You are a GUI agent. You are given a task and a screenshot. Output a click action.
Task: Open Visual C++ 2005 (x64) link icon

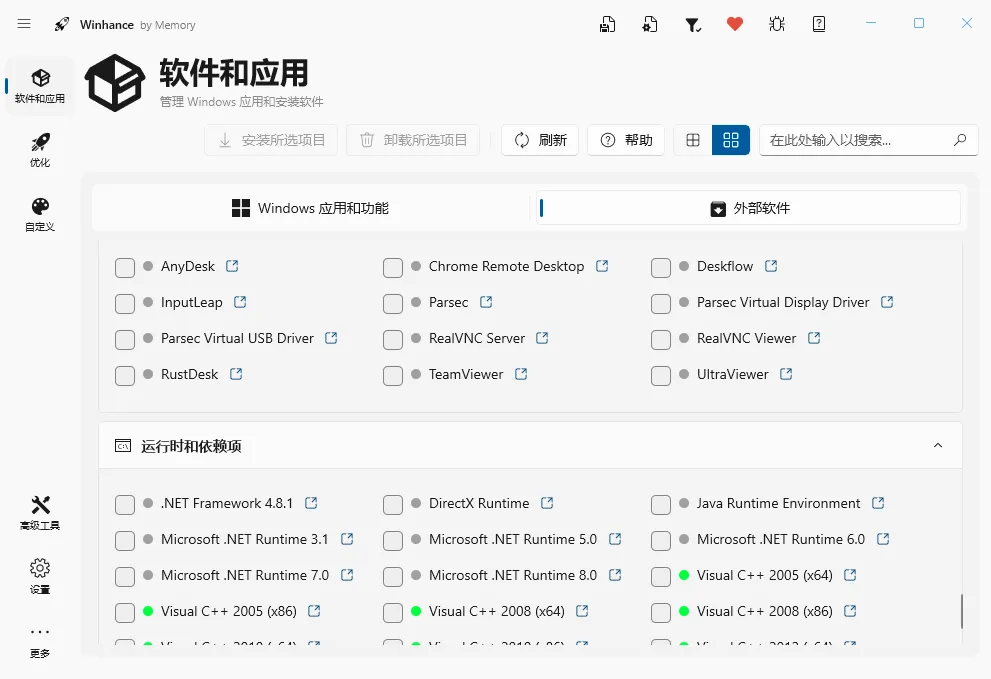850,575
